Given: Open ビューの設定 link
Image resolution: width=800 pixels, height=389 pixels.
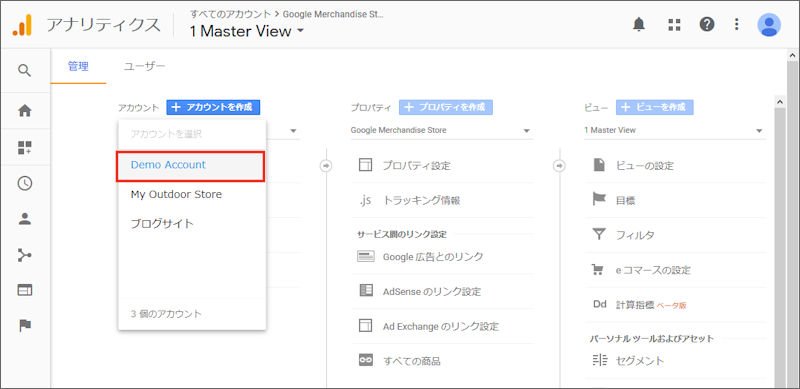Looking at the screenshot, I should click(645, 166).
